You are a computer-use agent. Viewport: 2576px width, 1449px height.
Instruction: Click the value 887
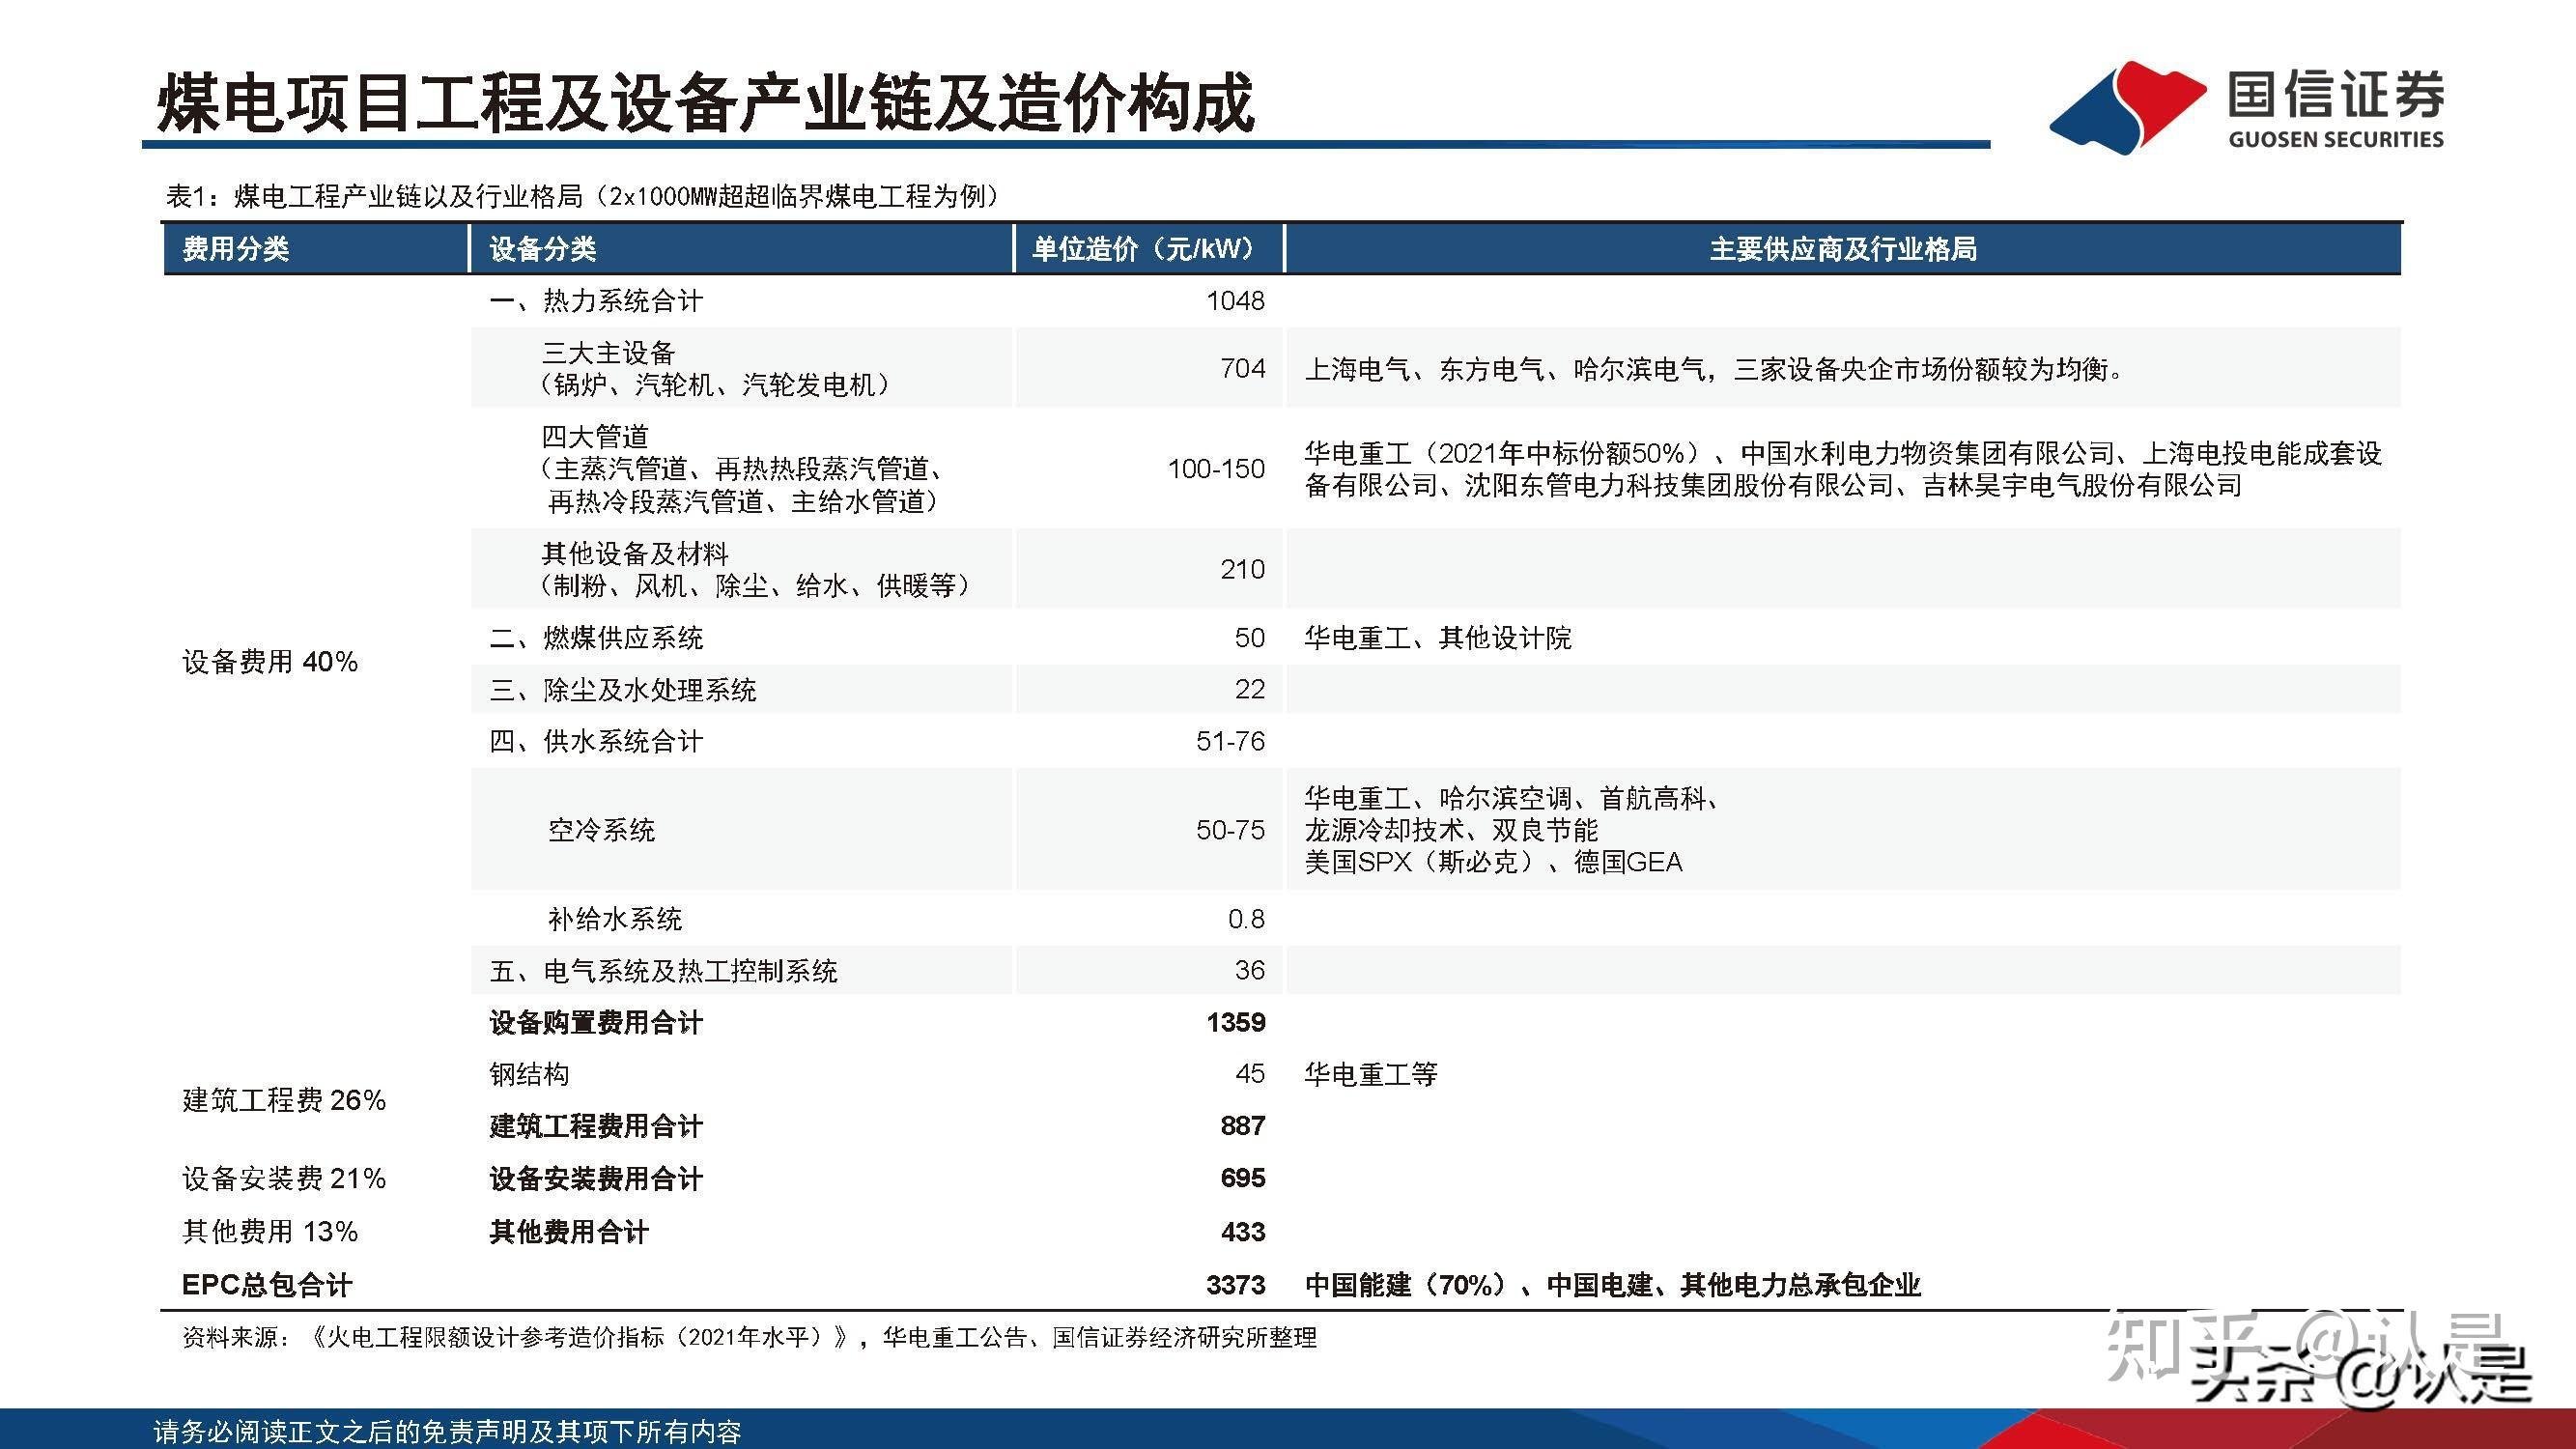point(1243,1126)
